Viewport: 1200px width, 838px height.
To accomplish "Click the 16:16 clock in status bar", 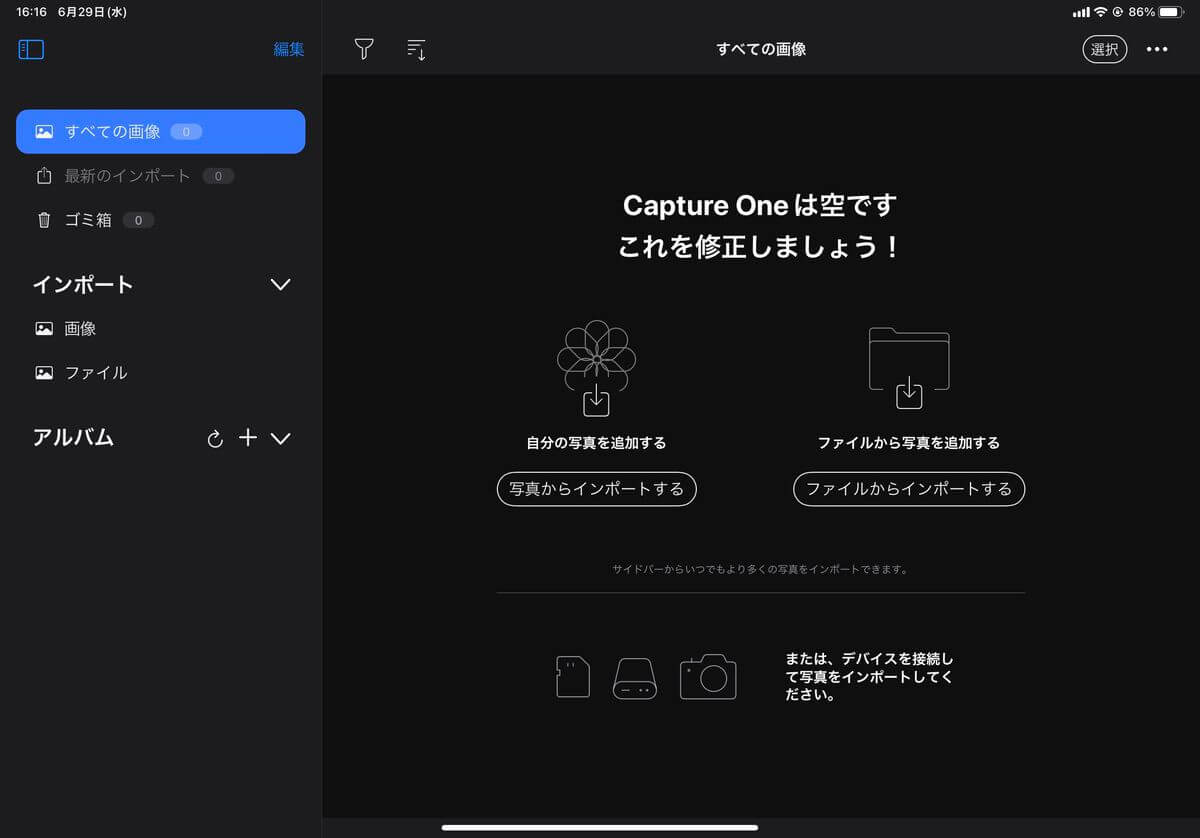I will [31, 12].
